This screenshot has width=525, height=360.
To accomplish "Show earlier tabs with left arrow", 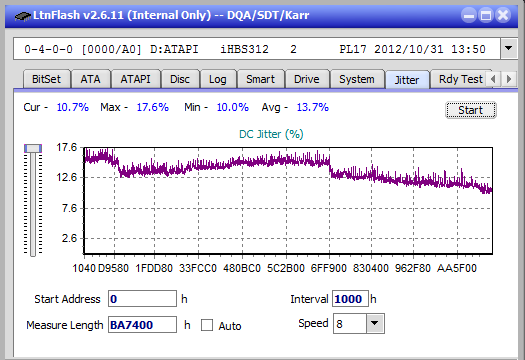I will click(493, 79).
